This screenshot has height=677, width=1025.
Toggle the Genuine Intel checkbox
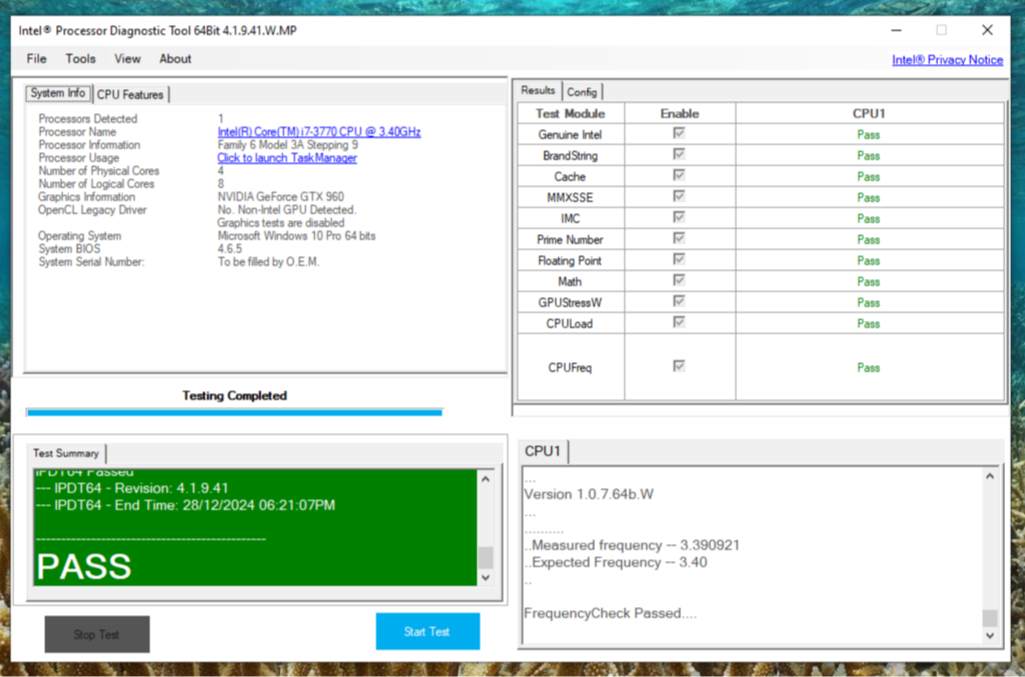coord(679,133)
